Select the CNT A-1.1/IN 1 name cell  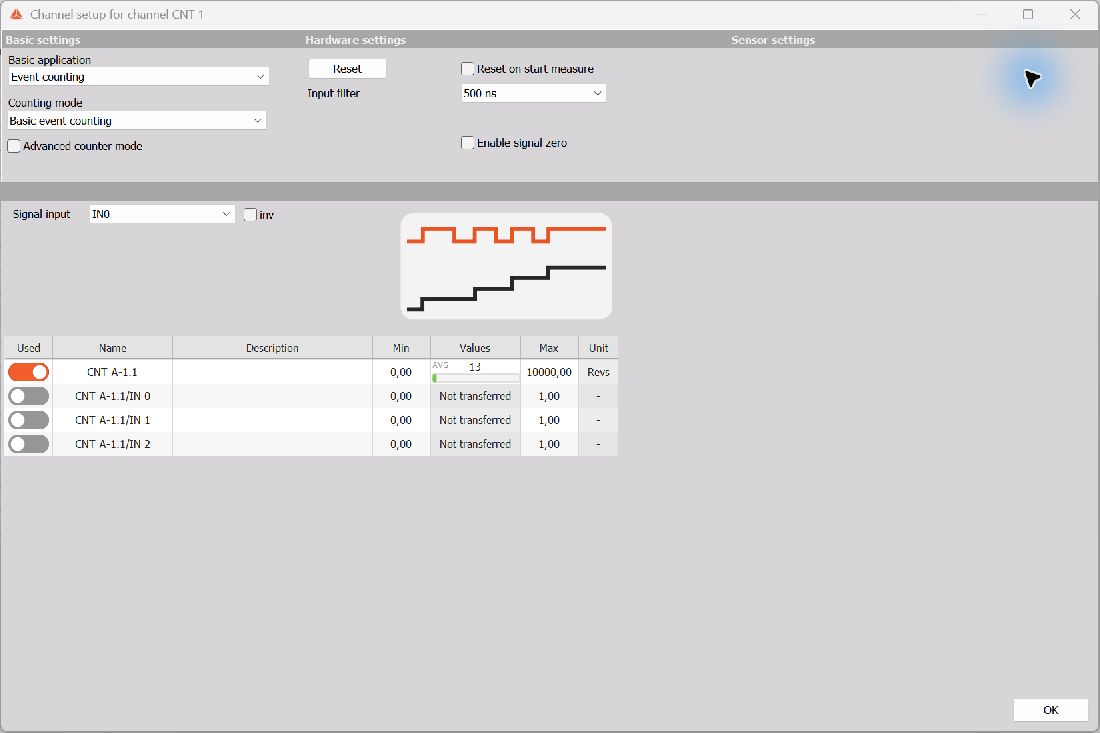pyautogui.click(x=112, y=420)
